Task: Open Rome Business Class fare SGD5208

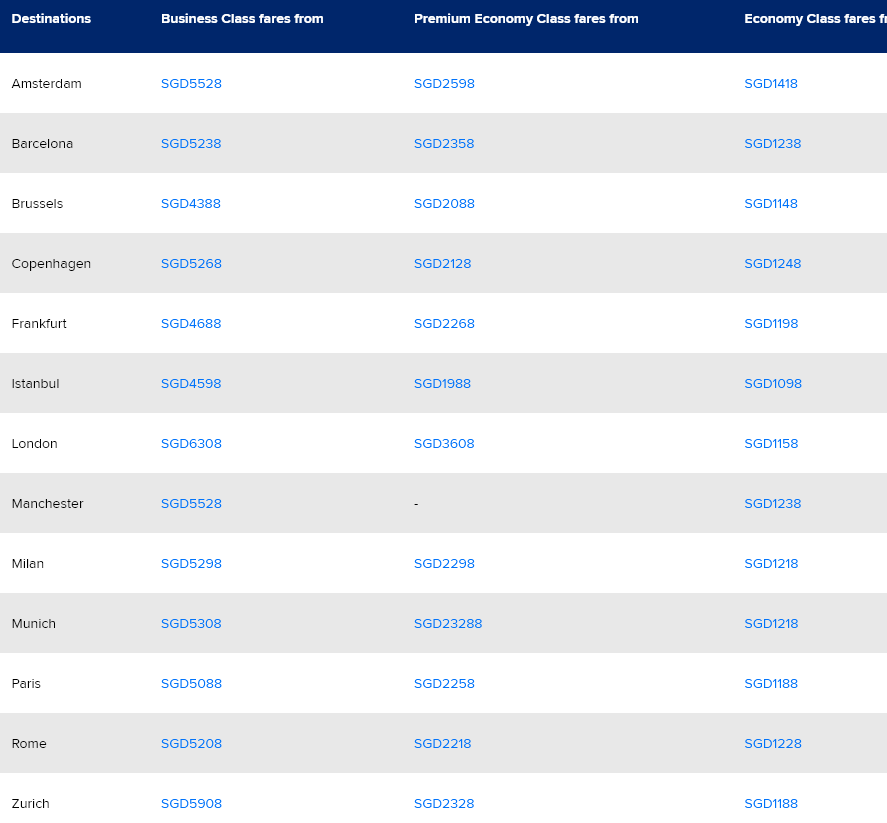Action: [191, 744]
